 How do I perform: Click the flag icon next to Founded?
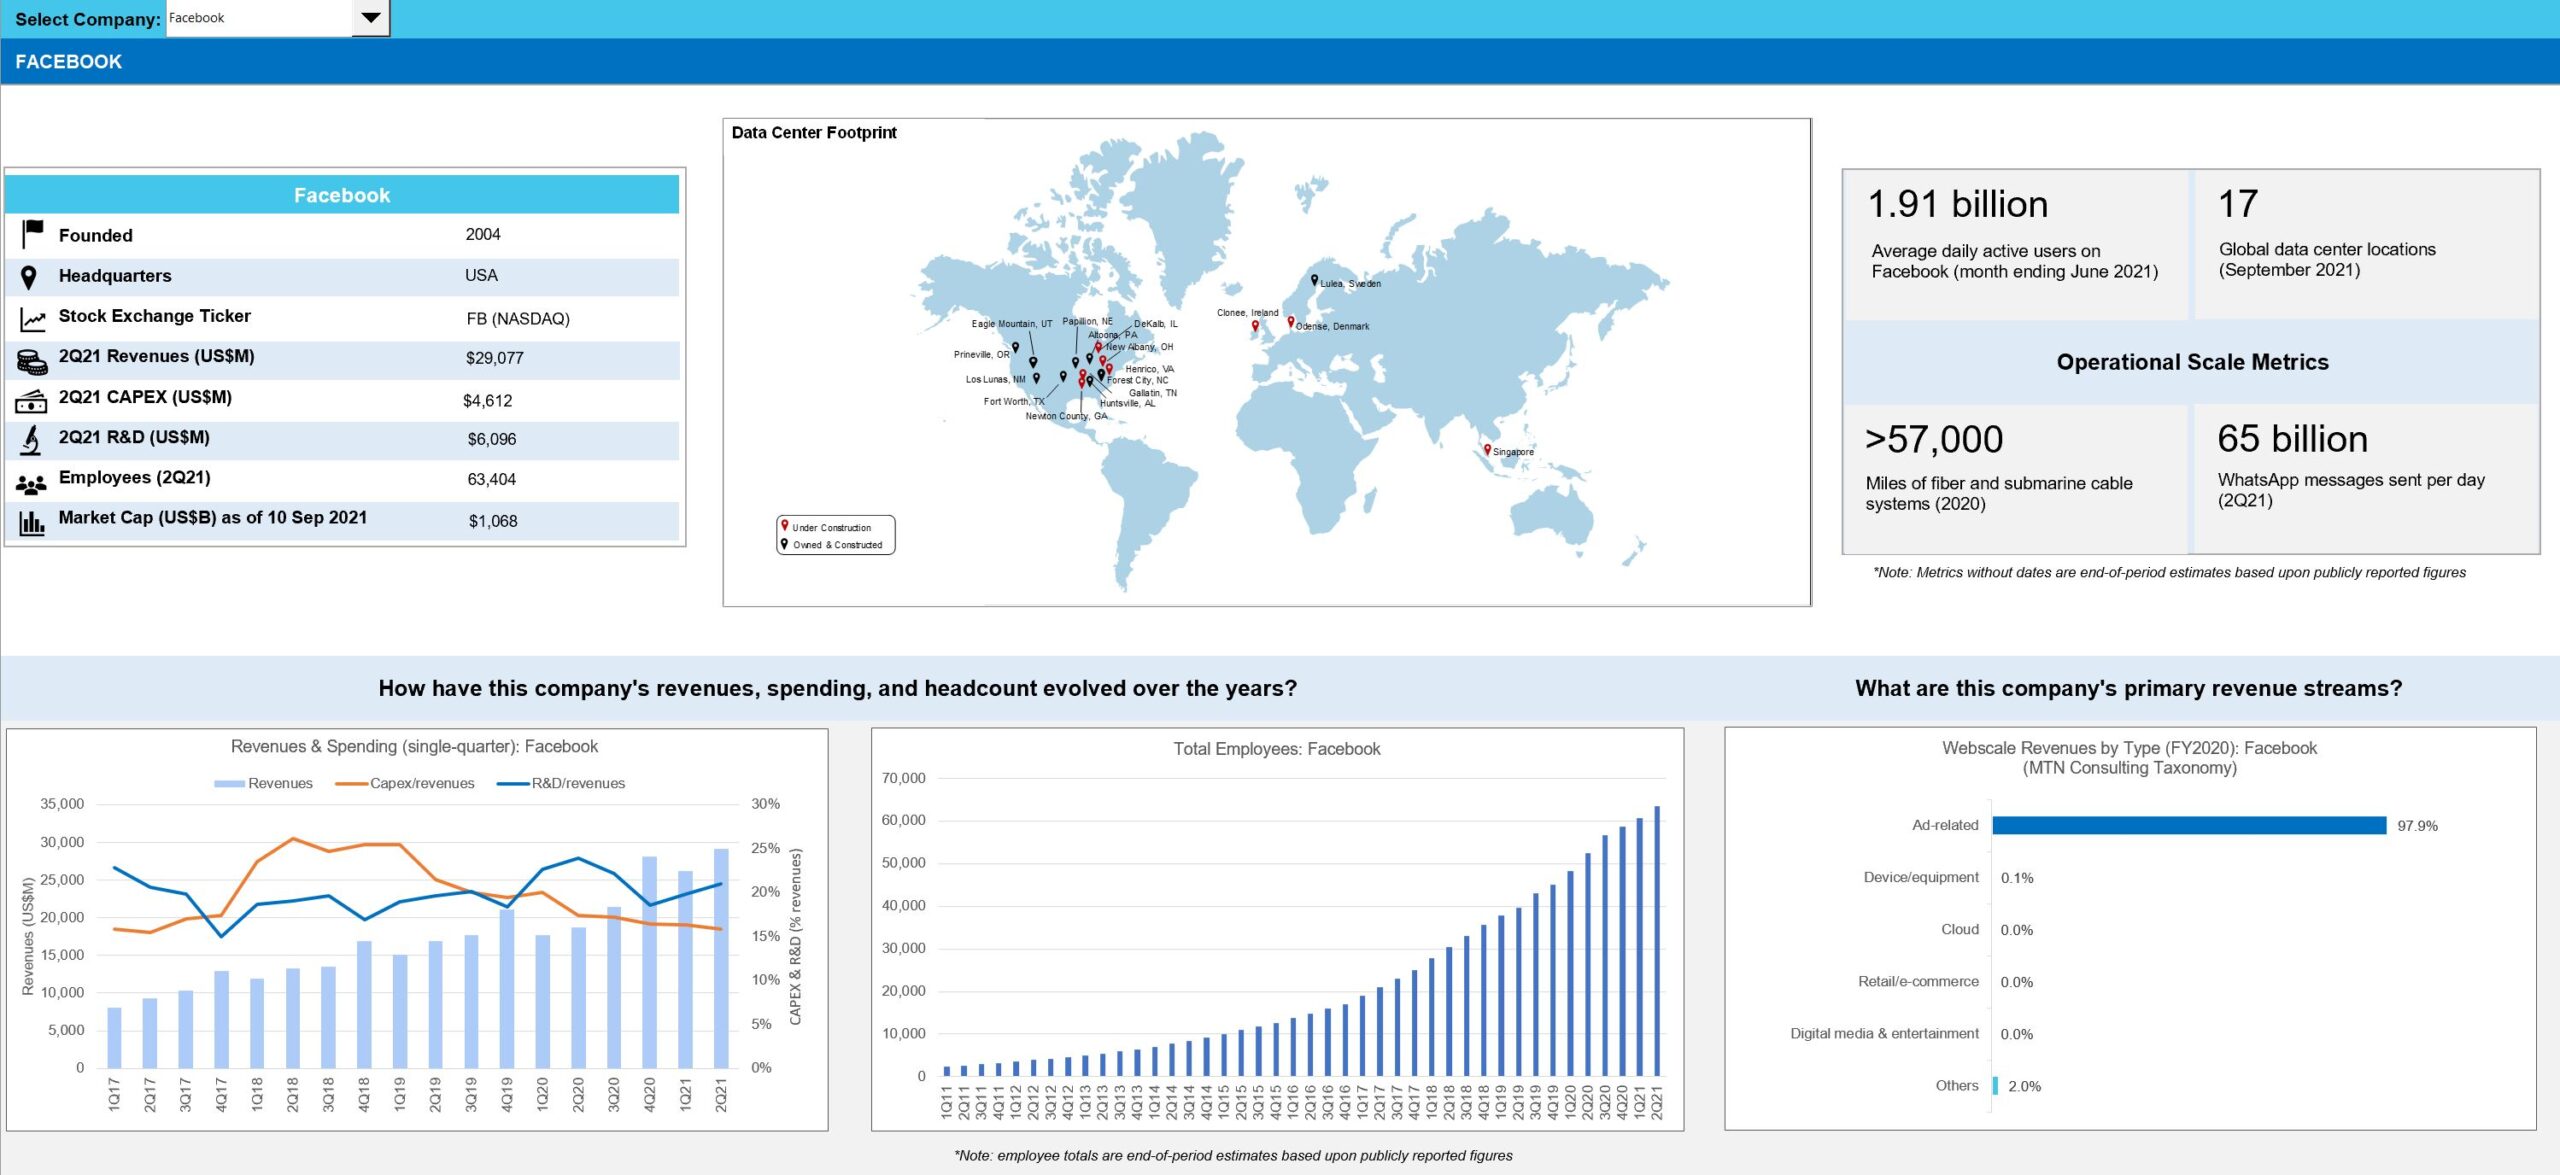pyautogui.click(x=32, y=234)
